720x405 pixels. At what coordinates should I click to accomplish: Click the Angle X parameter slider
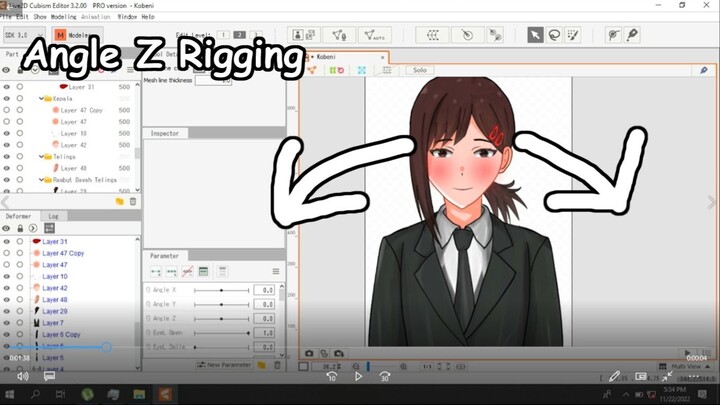(221, 290)
